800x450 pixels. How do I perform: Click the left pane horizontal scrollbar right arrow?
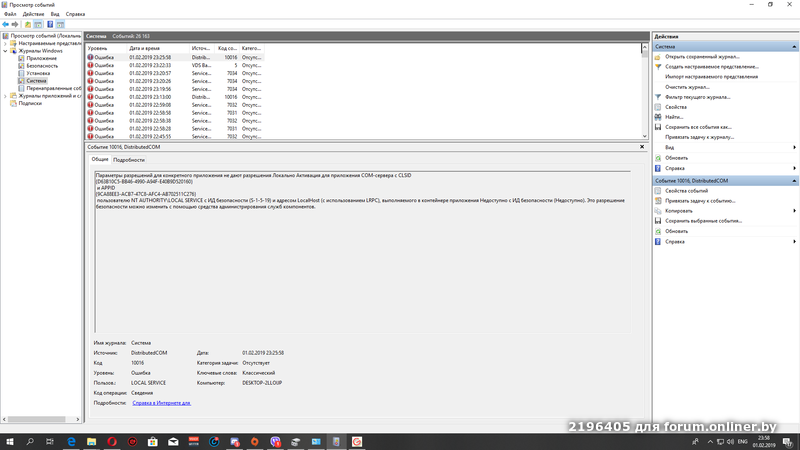pos(78,419)
